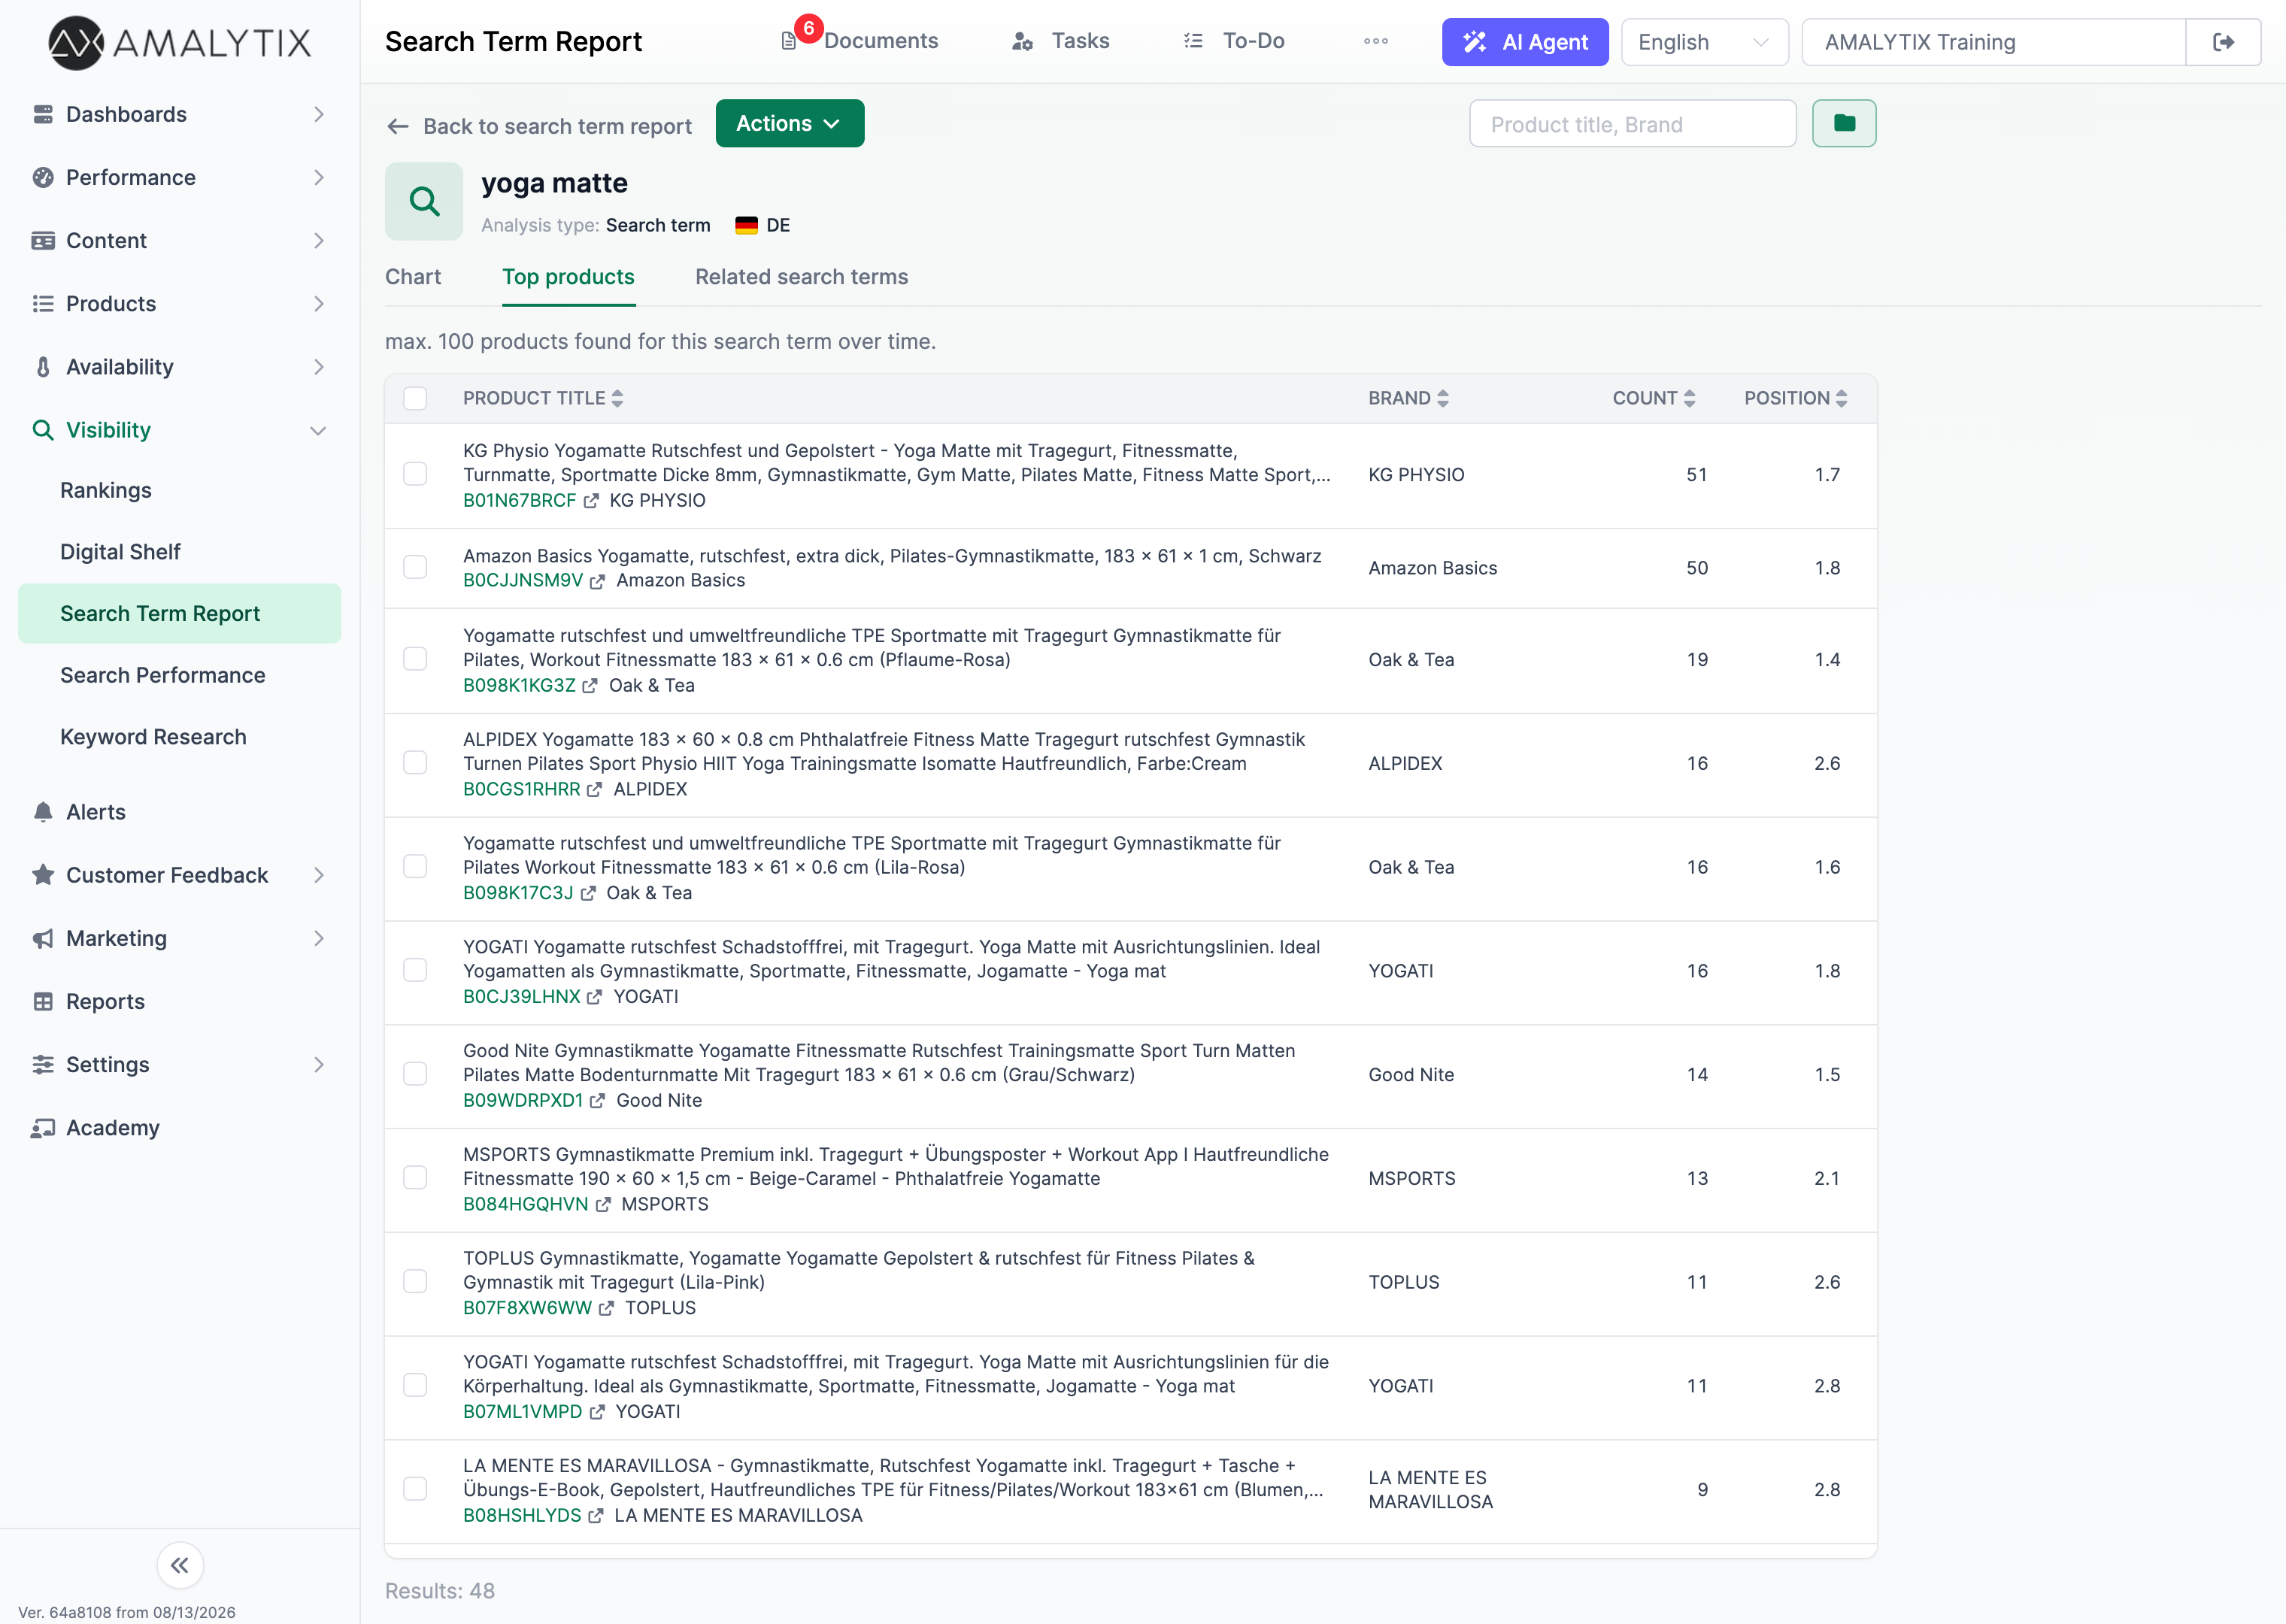
Task: Check the Good Nite Gymnastikmatte row
Action: 415,1074
